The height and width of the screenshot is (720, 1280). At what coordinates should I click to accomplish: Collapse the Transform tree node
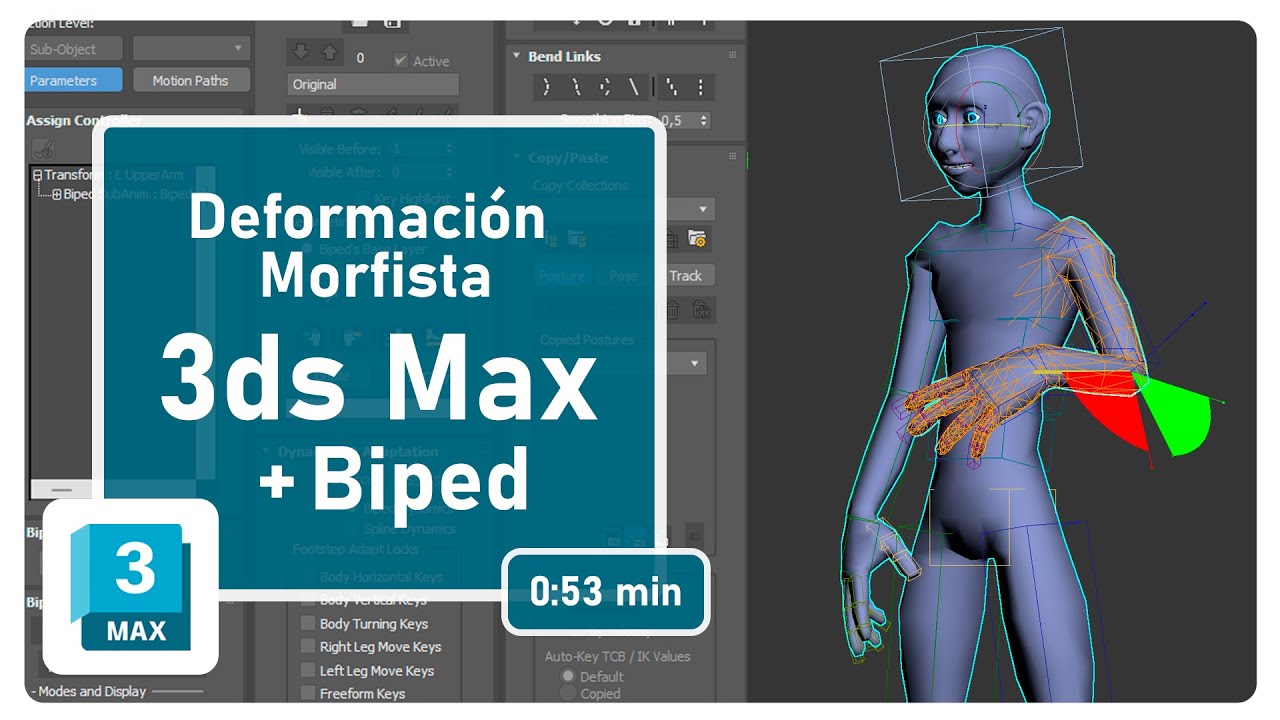(x=37, y=175)
